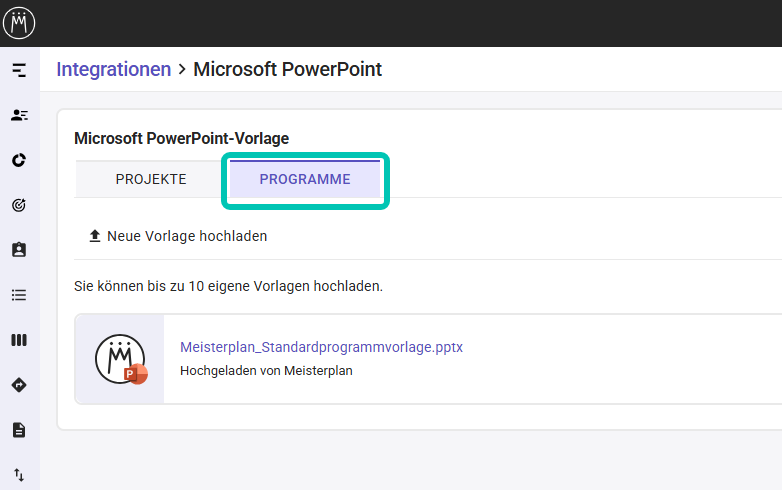This screenshot has width=782, height=490.
Task: Open the bulleted list icon in sidebar
Action: click(x=19, y=295)
